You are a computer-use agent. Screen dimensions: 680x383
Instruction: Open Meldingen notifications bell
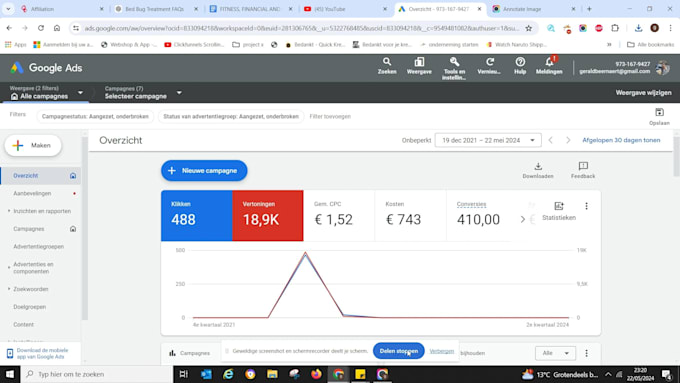(x=549, y=66)
